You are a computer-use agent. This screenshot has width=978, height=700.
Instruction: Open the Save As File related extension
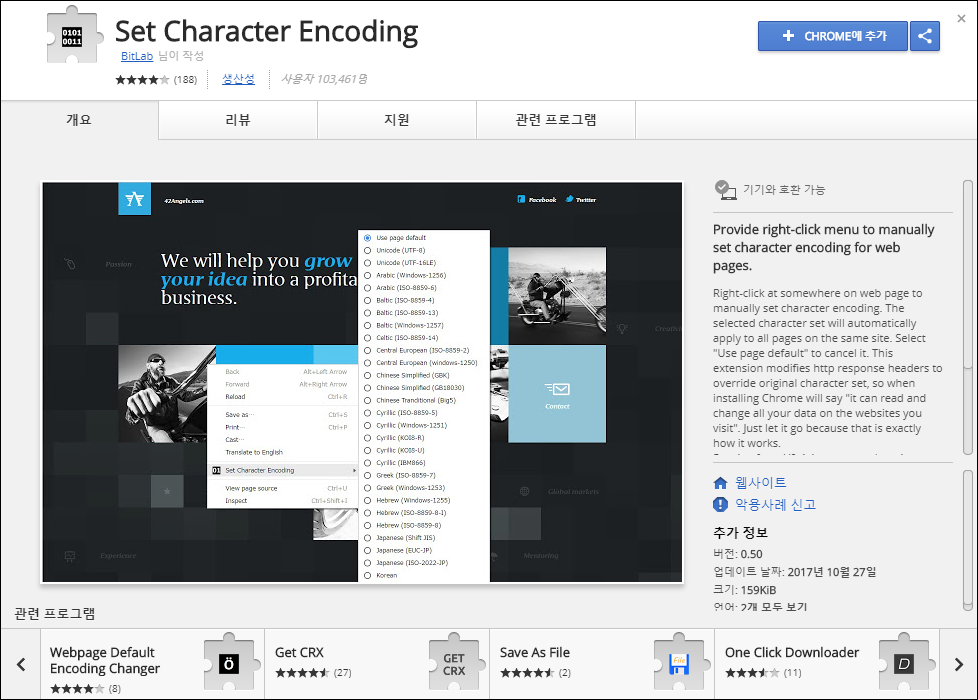(602, 664)
